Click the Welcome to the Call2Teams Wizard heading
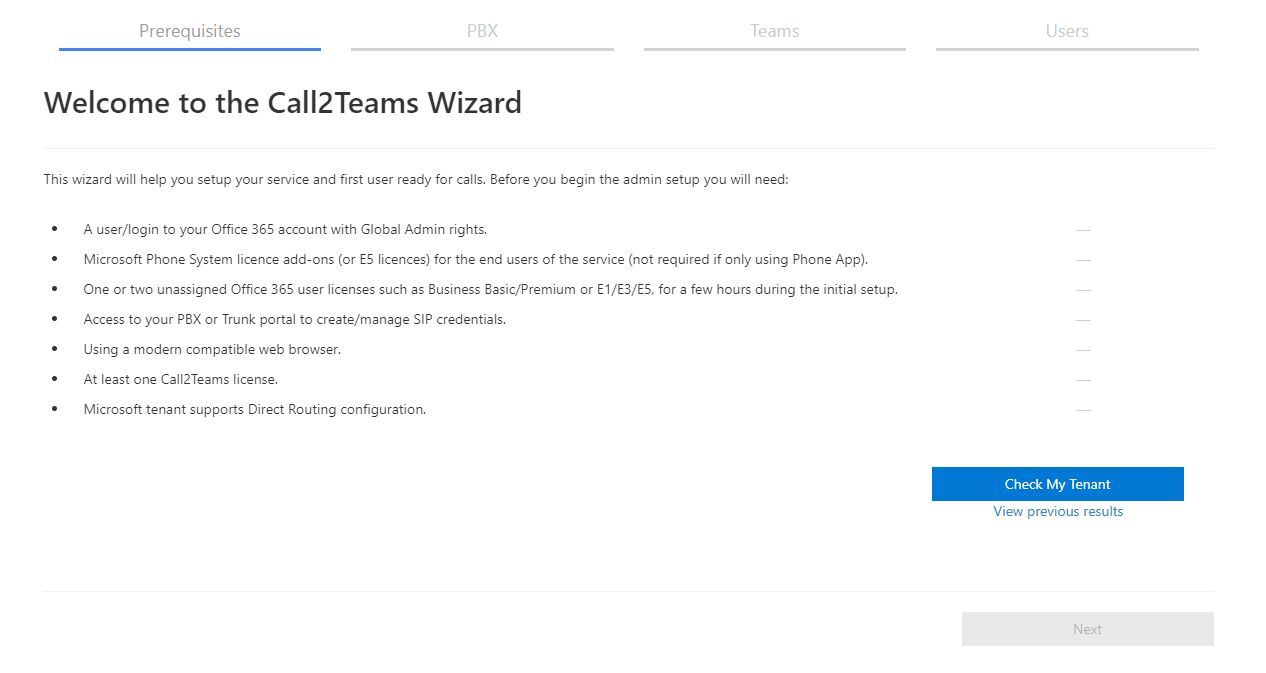1266x673 pixels. [x=283, y=102]
